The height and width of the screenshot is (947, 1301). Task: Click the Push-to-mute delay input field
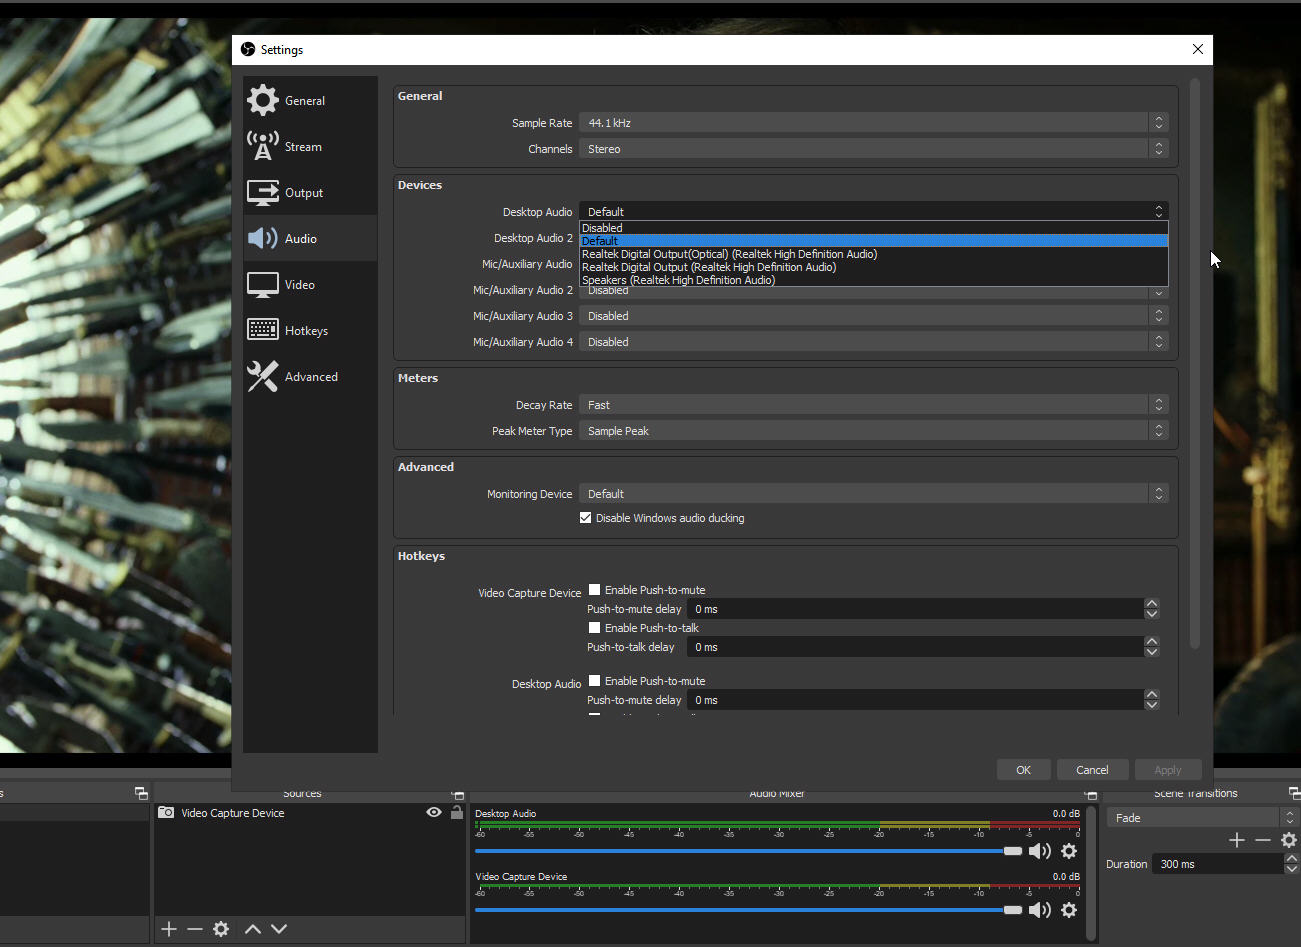pos(915,609)
